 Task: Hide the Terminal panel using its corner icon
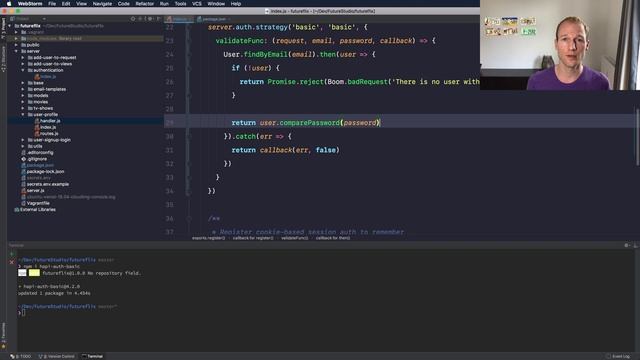pos(636,245)
